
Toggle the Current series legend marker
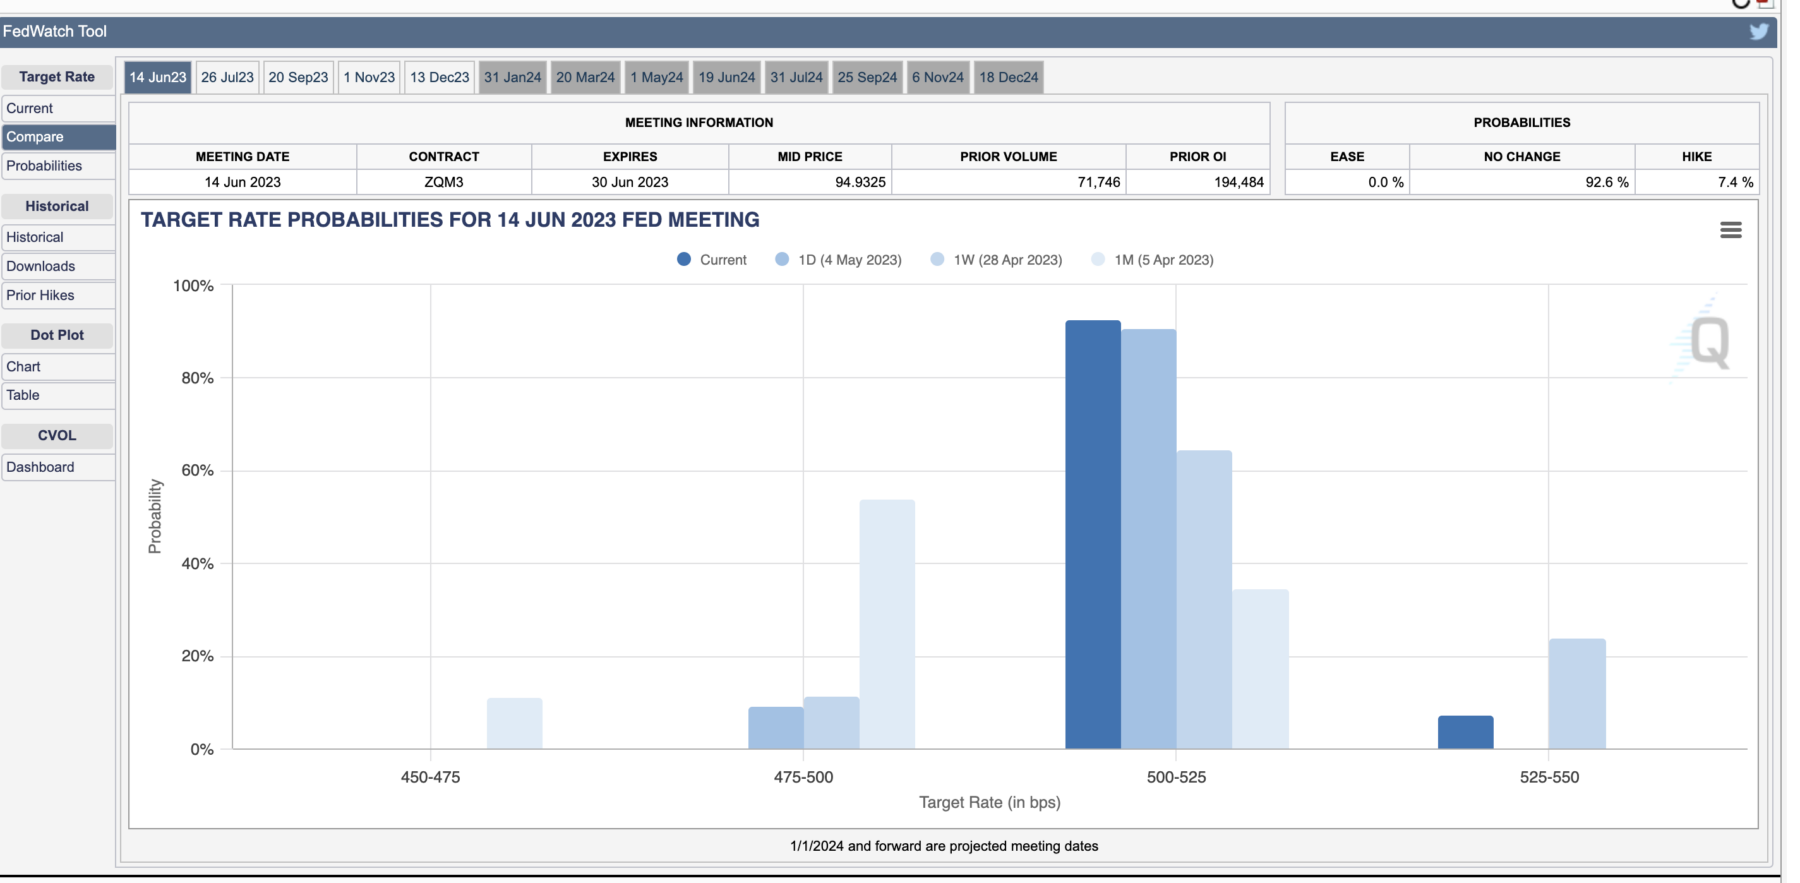tap(684, 260)
